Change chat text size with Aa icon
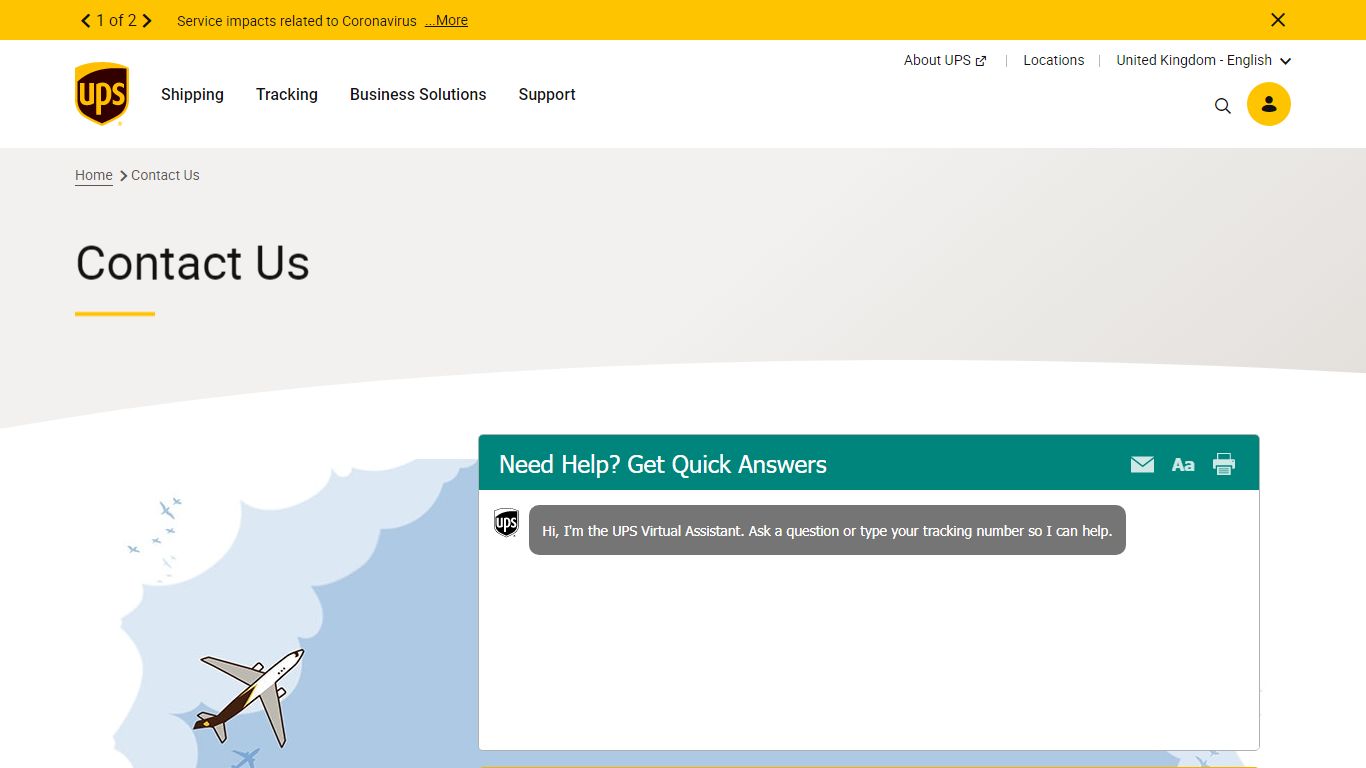The width and height of the screenshot is (1366, 768). point(1183,464)
